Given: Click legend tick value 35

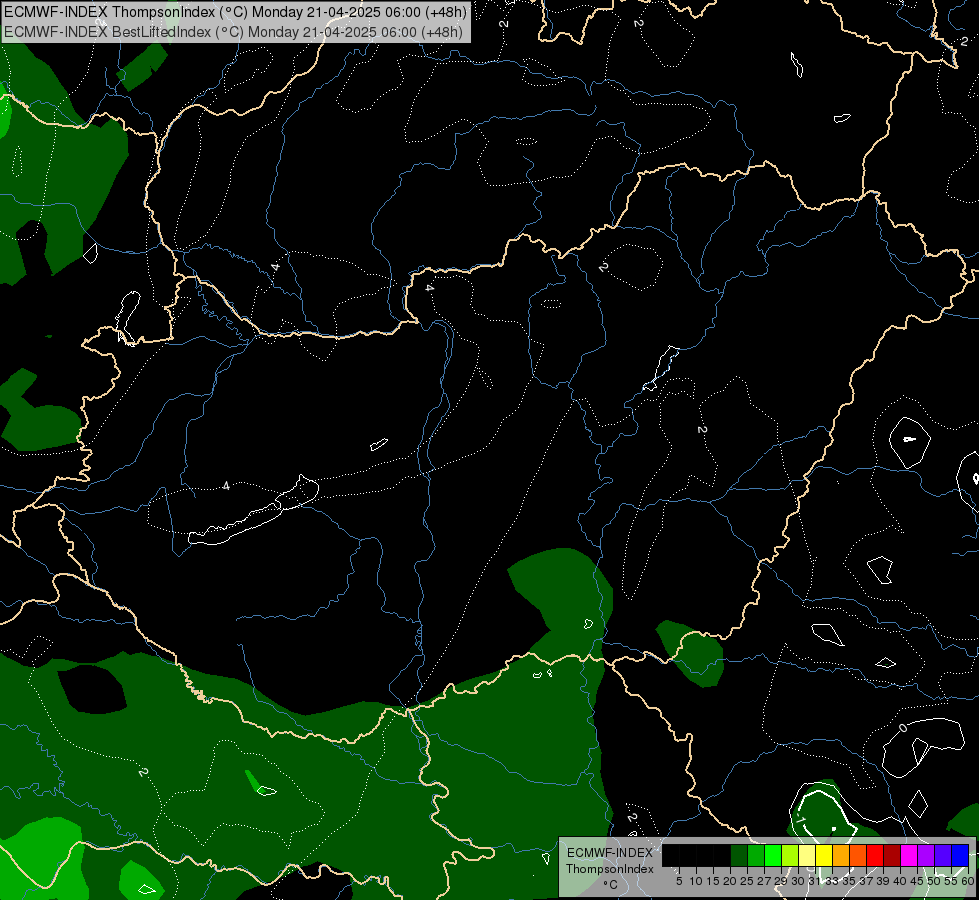Looking at the screenshot, I should (x=849, y=881).
